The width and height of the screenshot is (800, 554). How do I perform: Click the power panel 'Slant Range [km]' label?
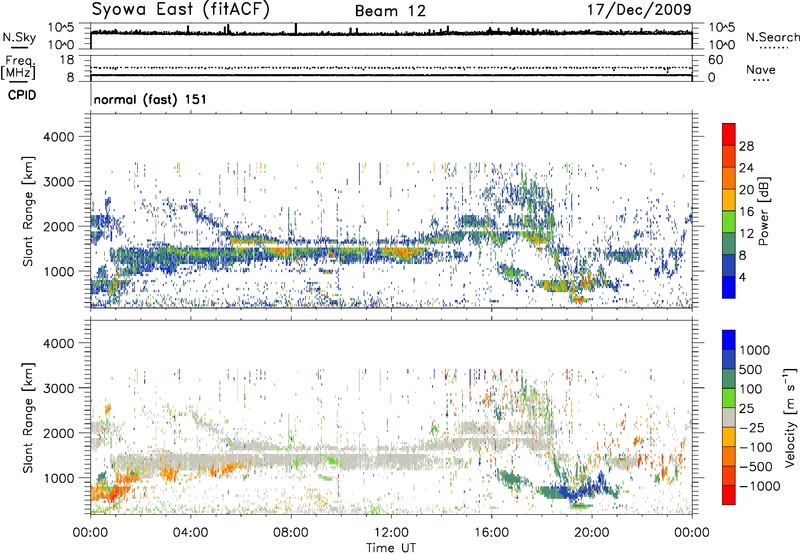coord(28,211)
